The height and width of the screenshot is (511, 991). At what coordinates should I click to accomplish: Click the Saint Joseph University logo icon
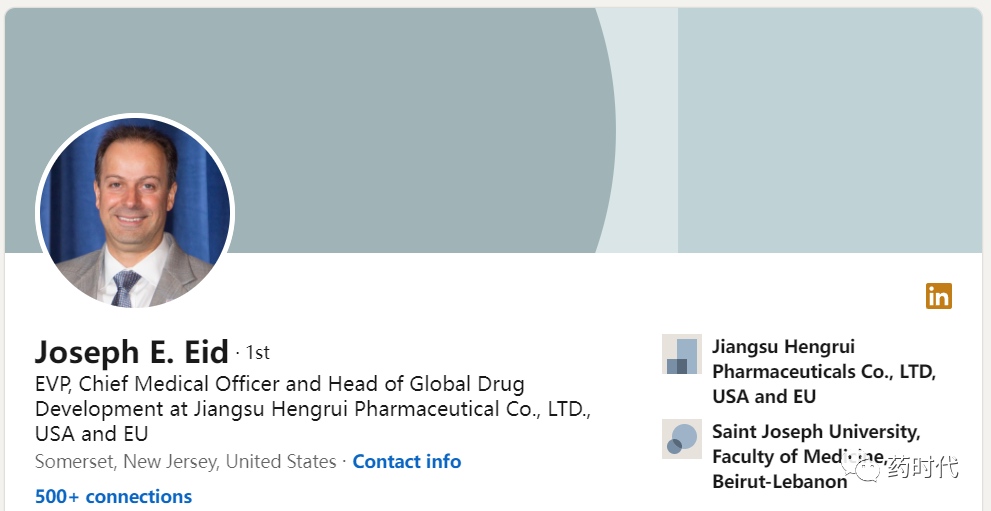[681, 438]
